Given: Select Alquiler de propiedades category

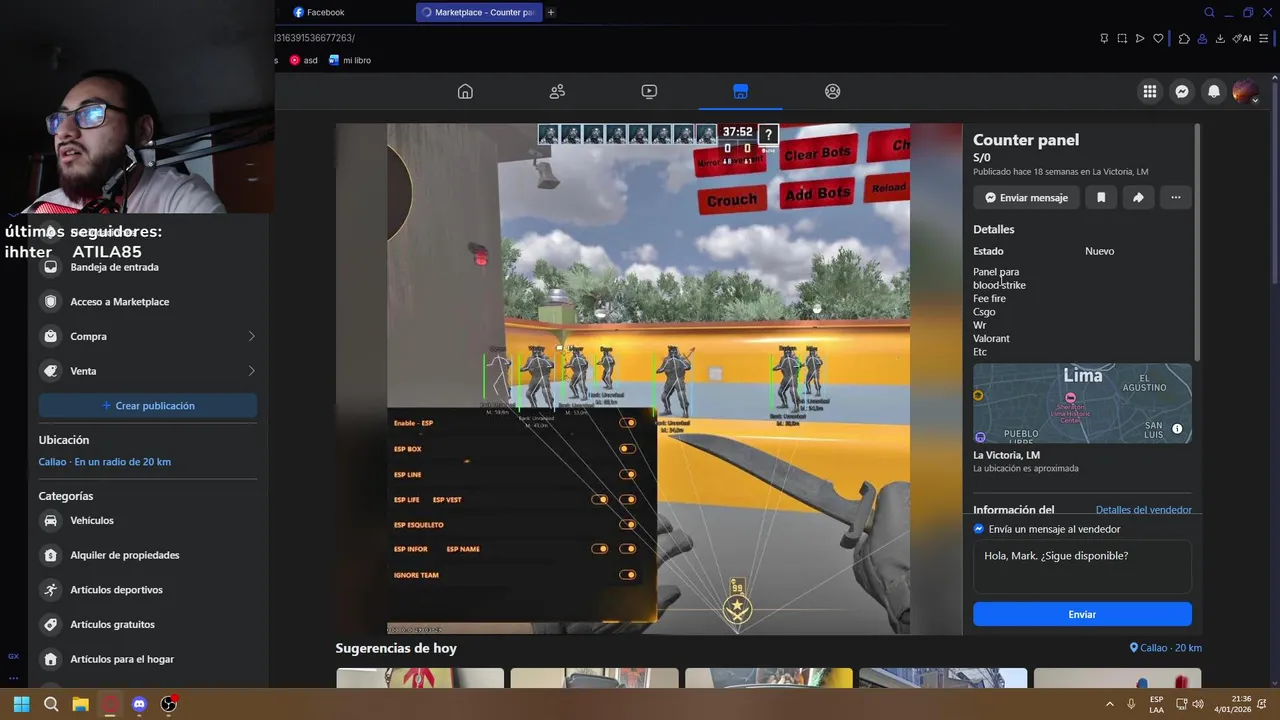Looking at the screenshot, I should 148,555.
